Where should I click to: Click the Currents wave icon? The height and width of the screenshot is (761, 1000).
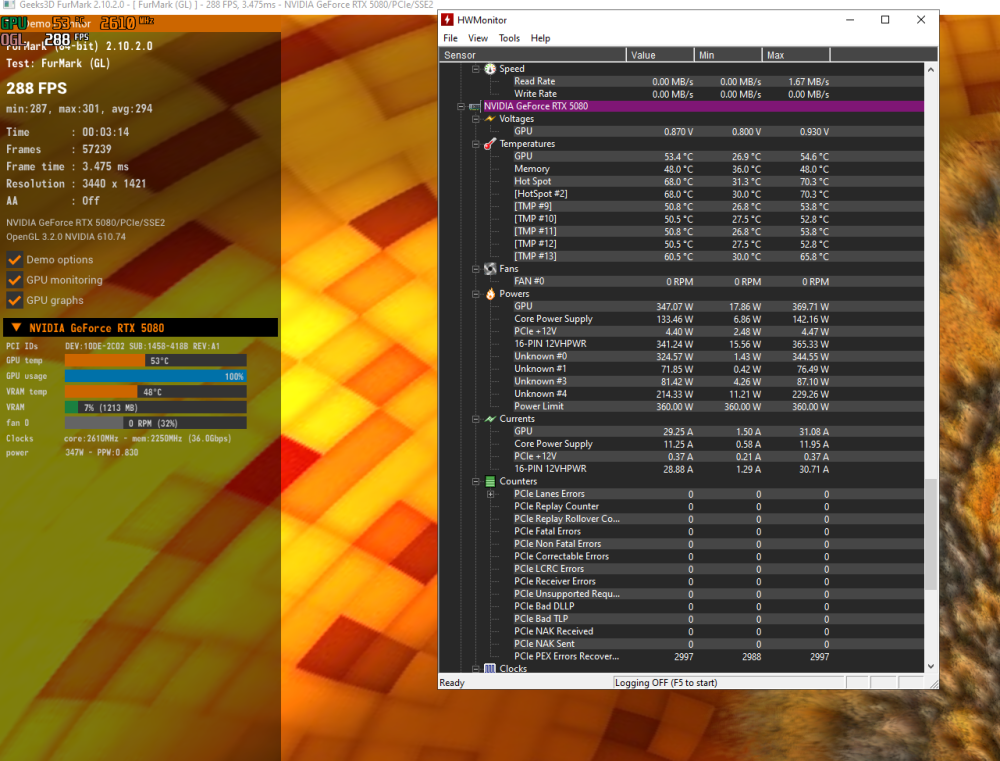(x=490, y=419)
